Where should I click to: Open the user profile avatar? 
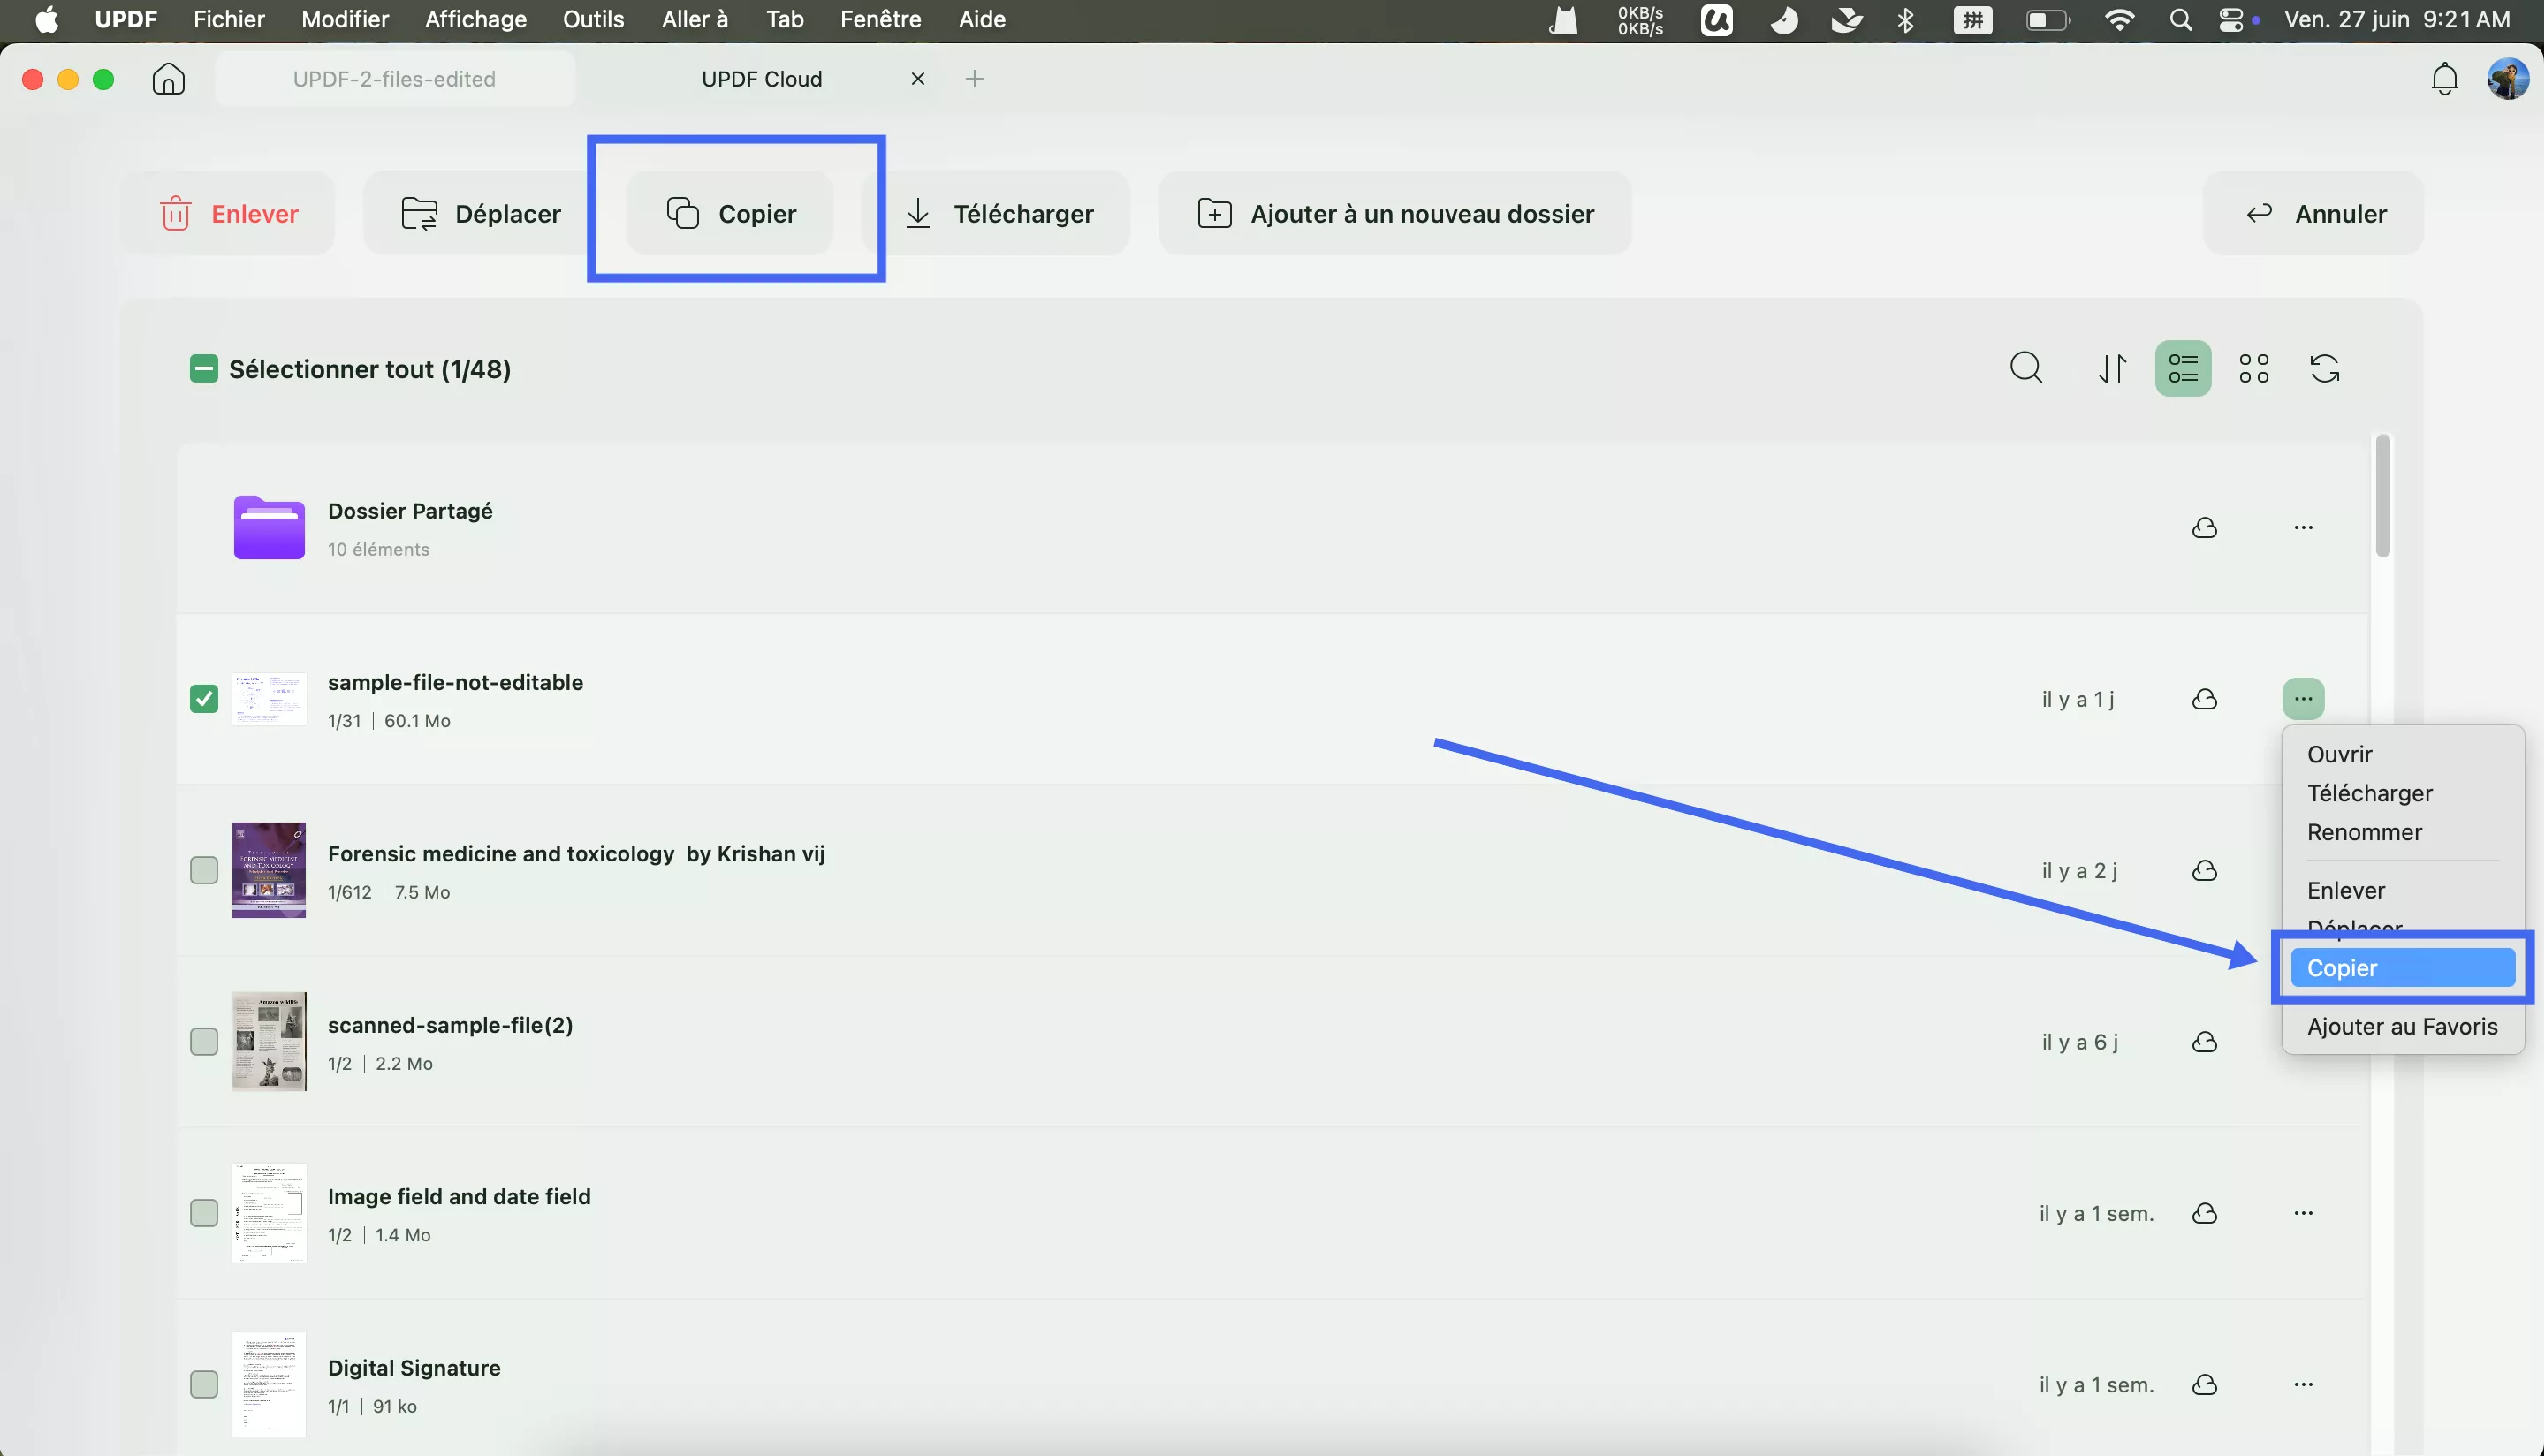pyautogui.click(x=2507, y=79)
